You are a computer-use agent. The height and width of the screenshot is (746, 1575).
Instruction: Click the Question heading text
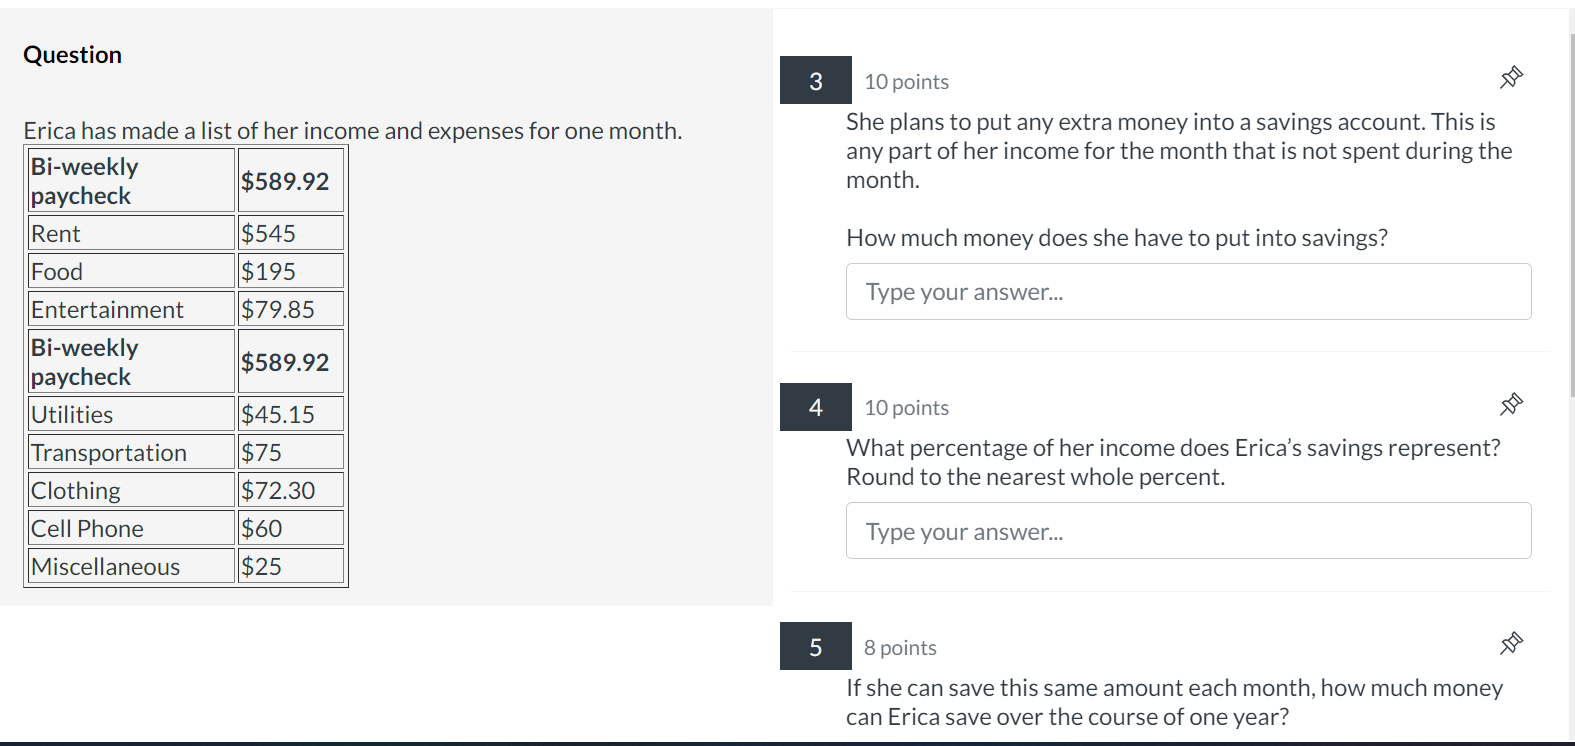pos(72,54)
